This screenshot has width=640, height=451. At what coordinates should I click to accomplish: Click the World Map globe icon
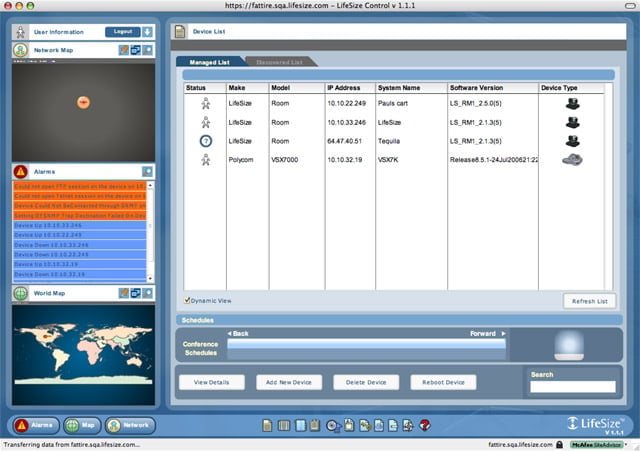tap(20, 293)
